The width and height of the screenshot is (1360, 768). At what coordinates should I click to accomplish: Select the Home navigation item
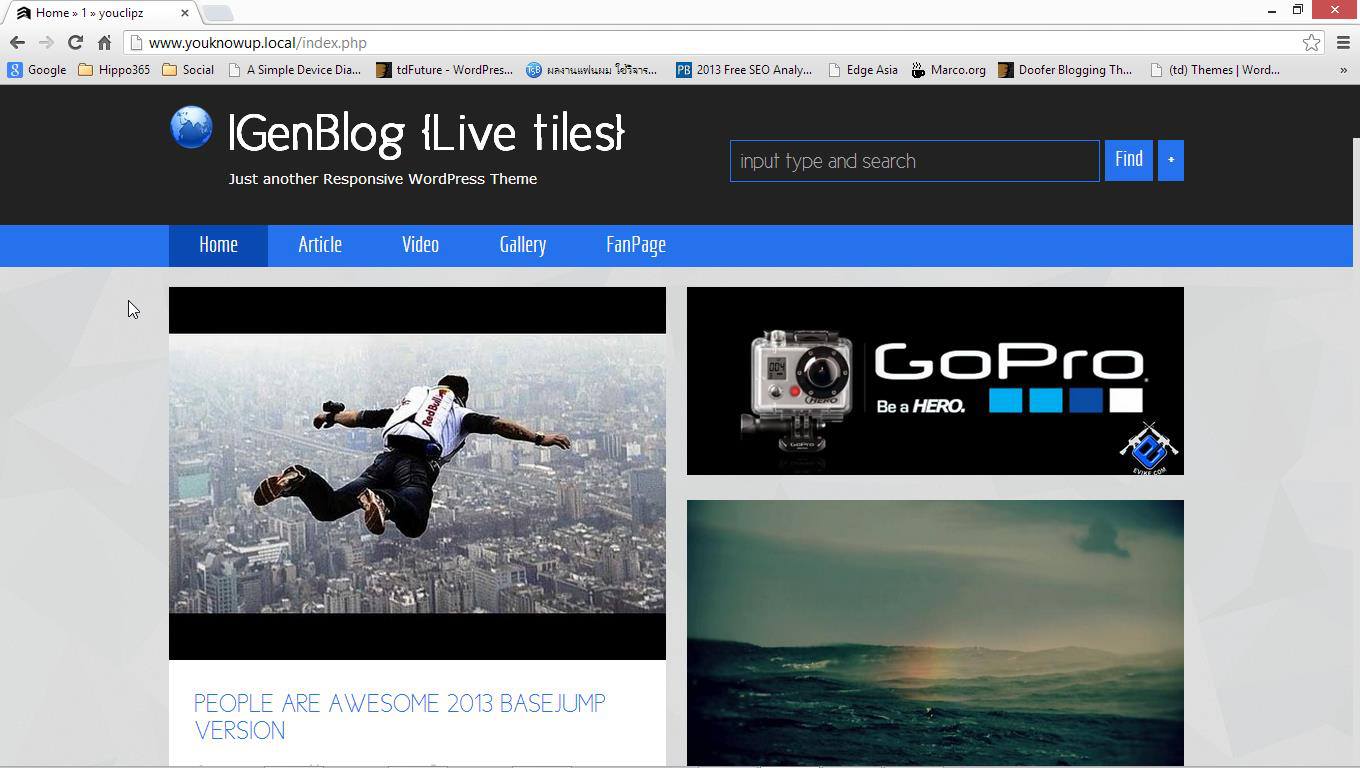[x=218, y=245]
